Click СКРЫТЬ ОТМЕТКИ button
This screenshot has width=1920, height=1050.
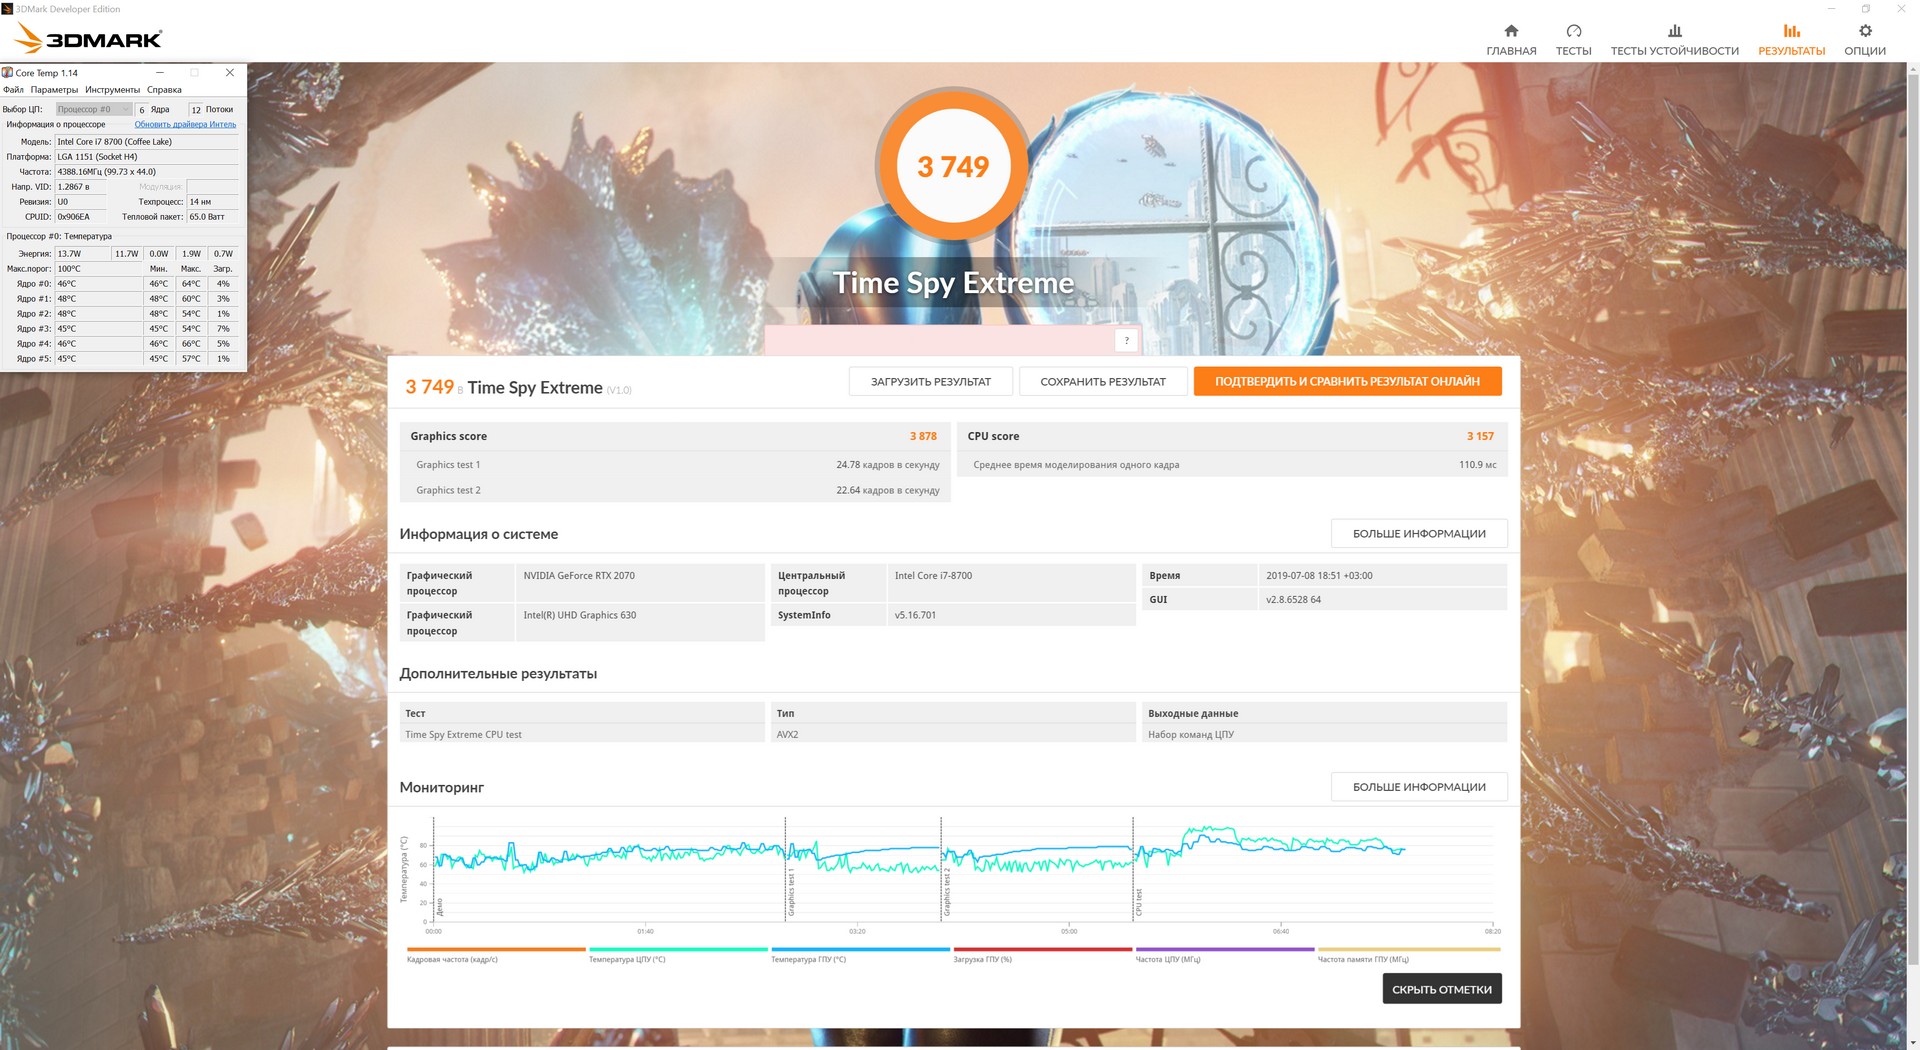coord(1441,989)
